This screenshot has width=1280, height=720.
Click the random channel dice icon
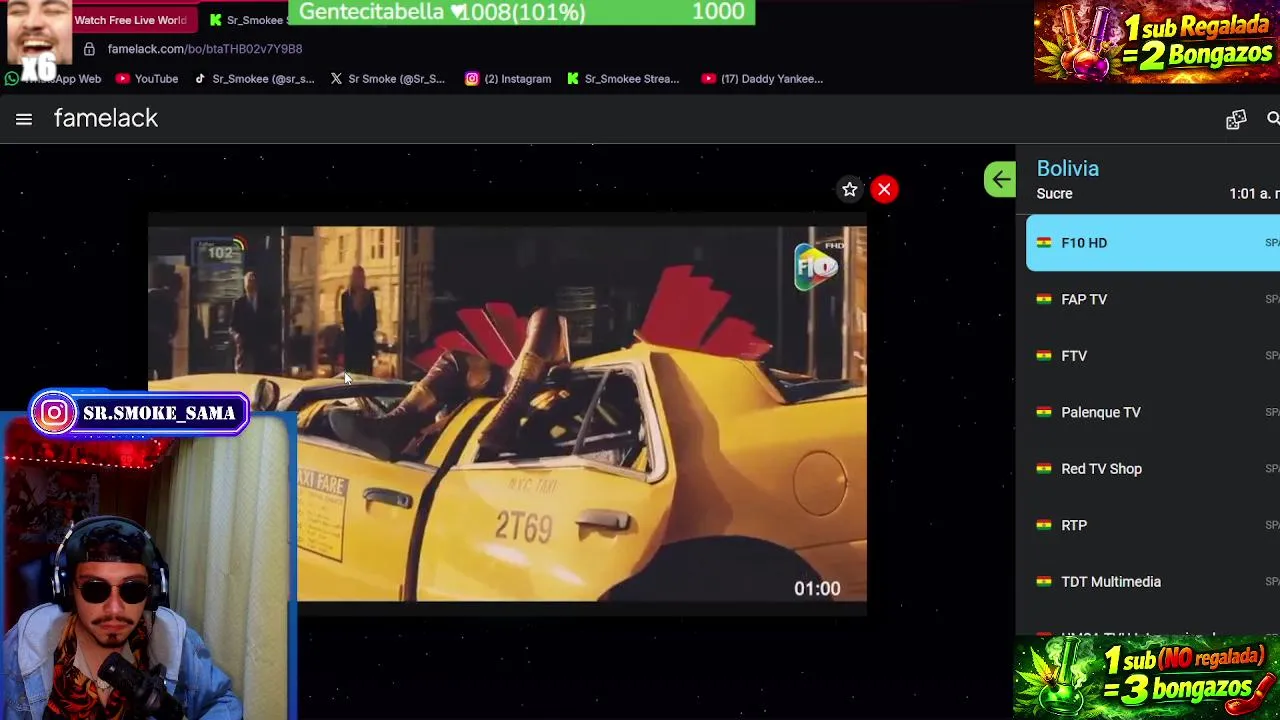pos(1236,119)
